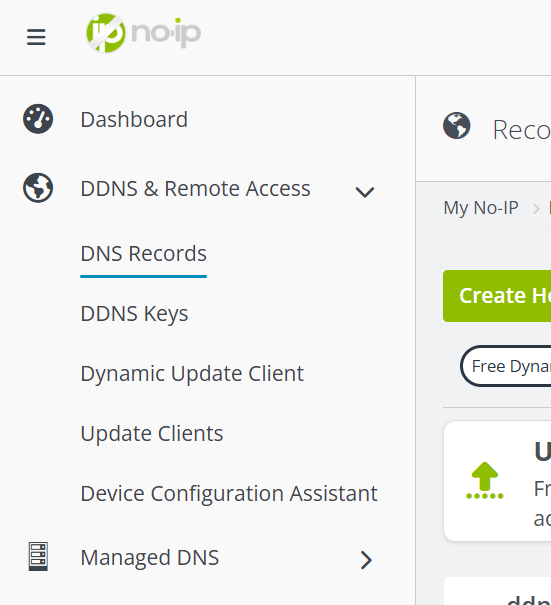This screenshot has width=551, height=605.
Task: Open DNS Records submenu item
Action: 144,254
